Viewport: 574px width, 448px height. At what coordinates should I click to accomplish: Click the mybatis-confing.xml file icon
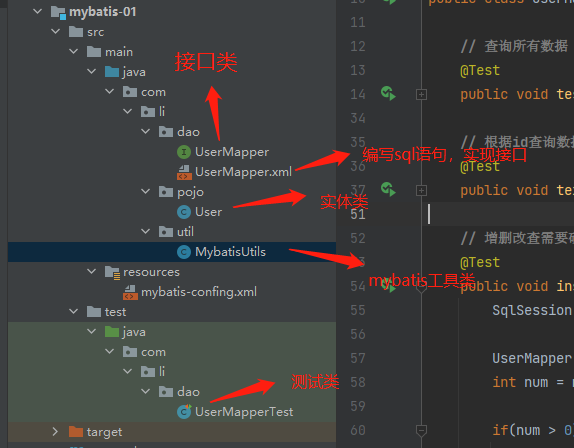(x=130, y=292)
